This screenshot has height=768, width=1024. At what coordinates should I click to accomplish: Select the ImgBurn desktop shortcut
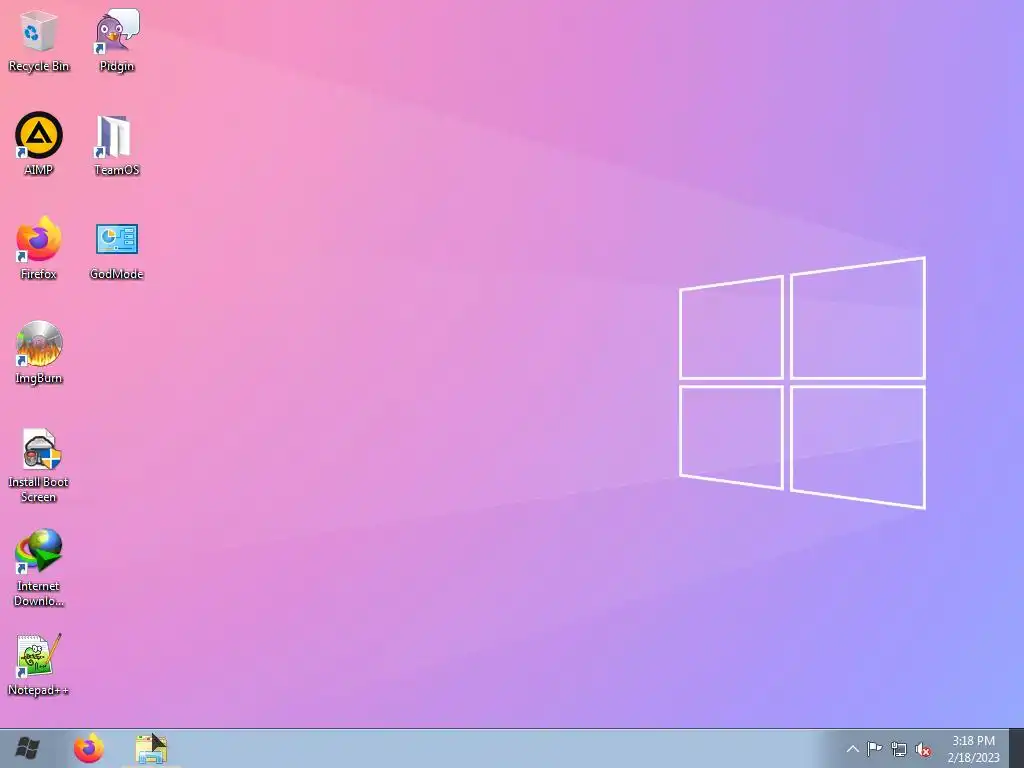click(x=39, y=353)
